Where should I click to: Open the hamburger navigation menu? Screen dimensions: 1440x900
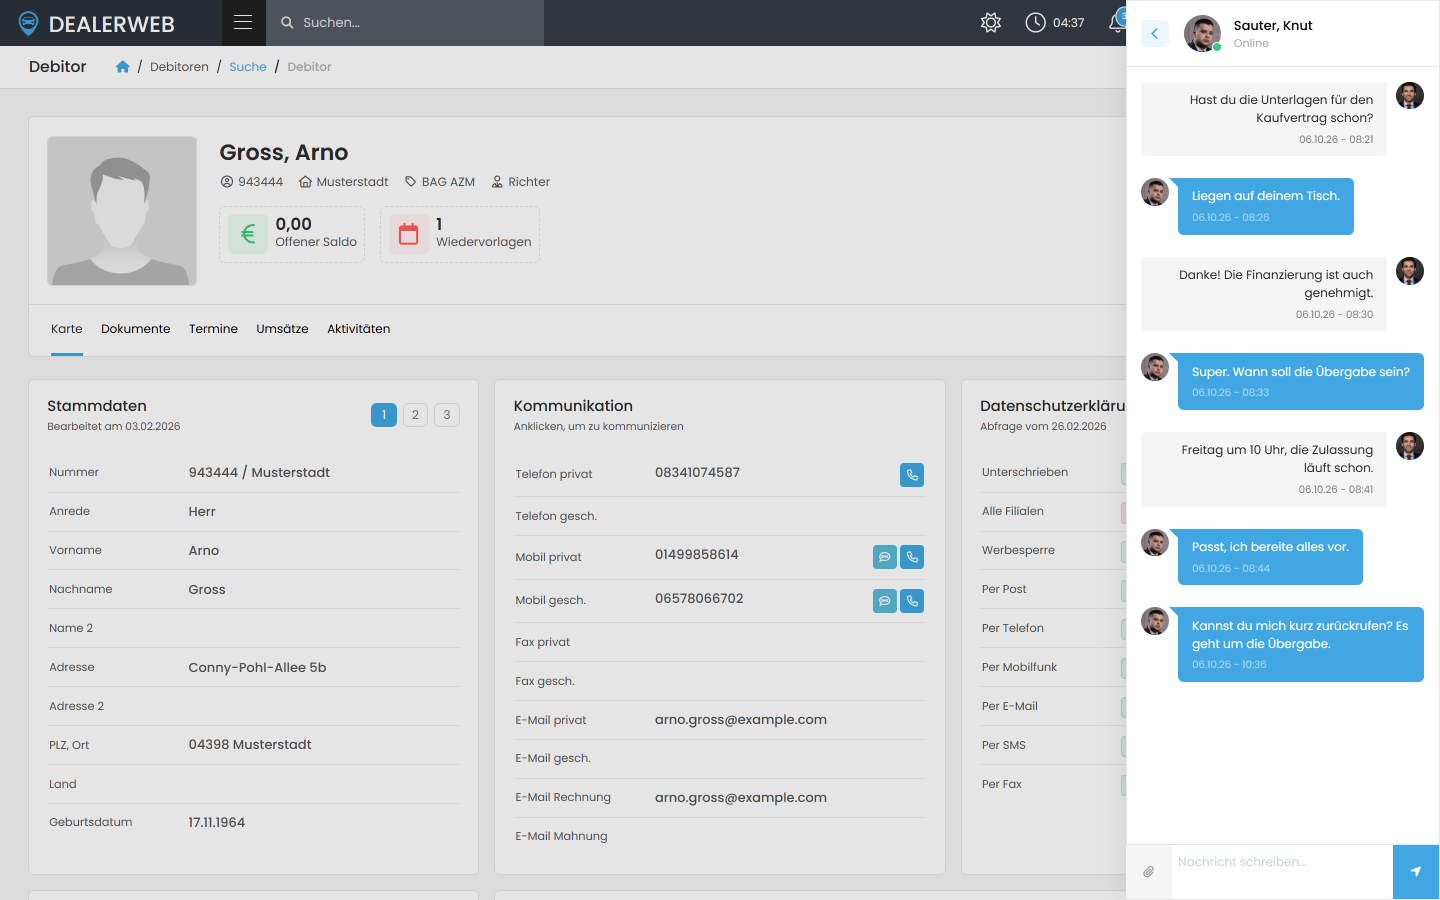click(243, 22)
